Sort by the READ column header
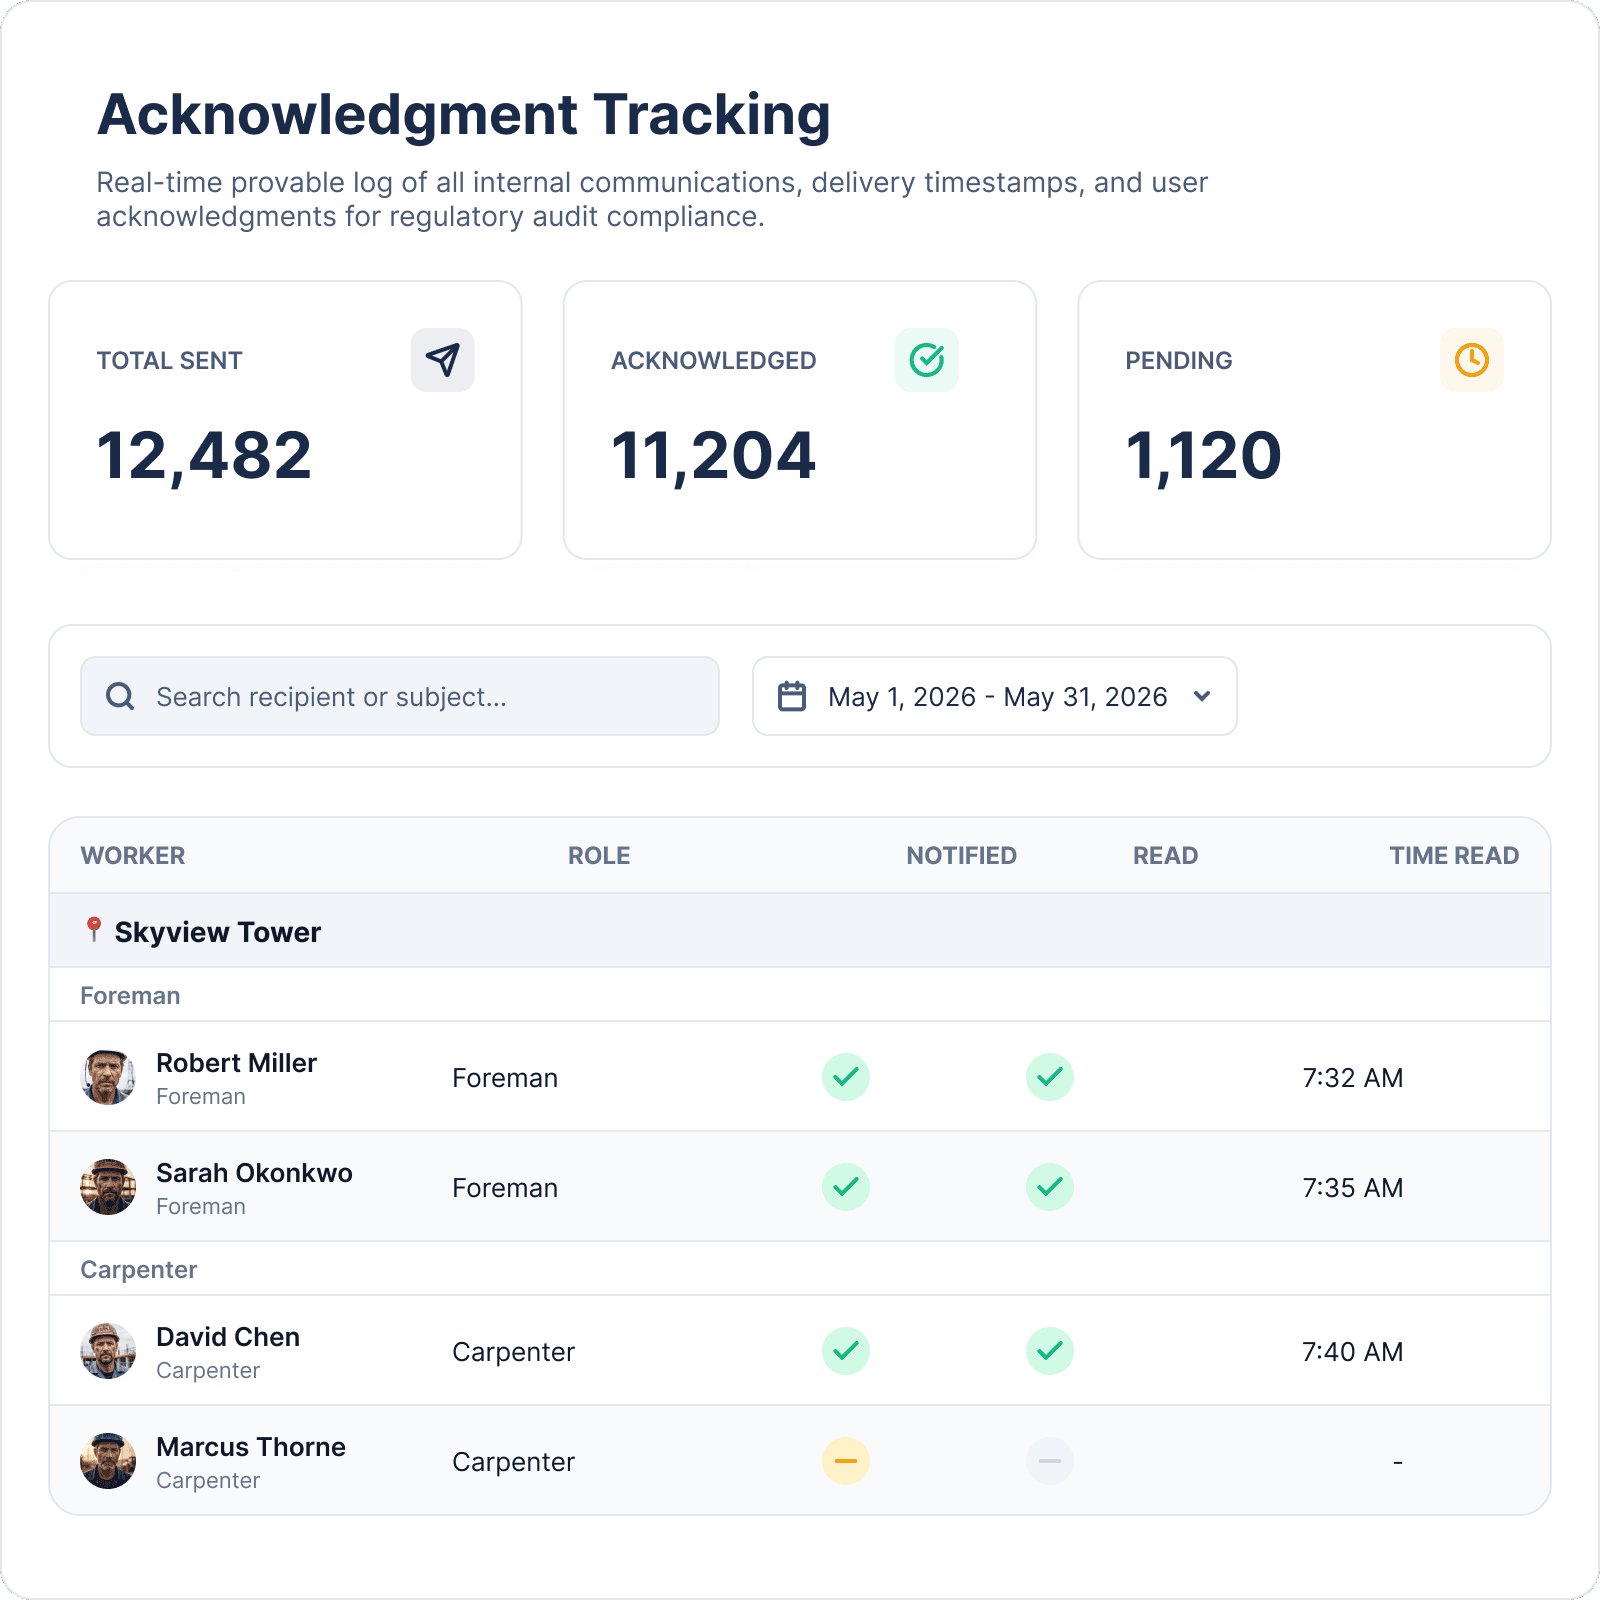 pos(1165,856)
